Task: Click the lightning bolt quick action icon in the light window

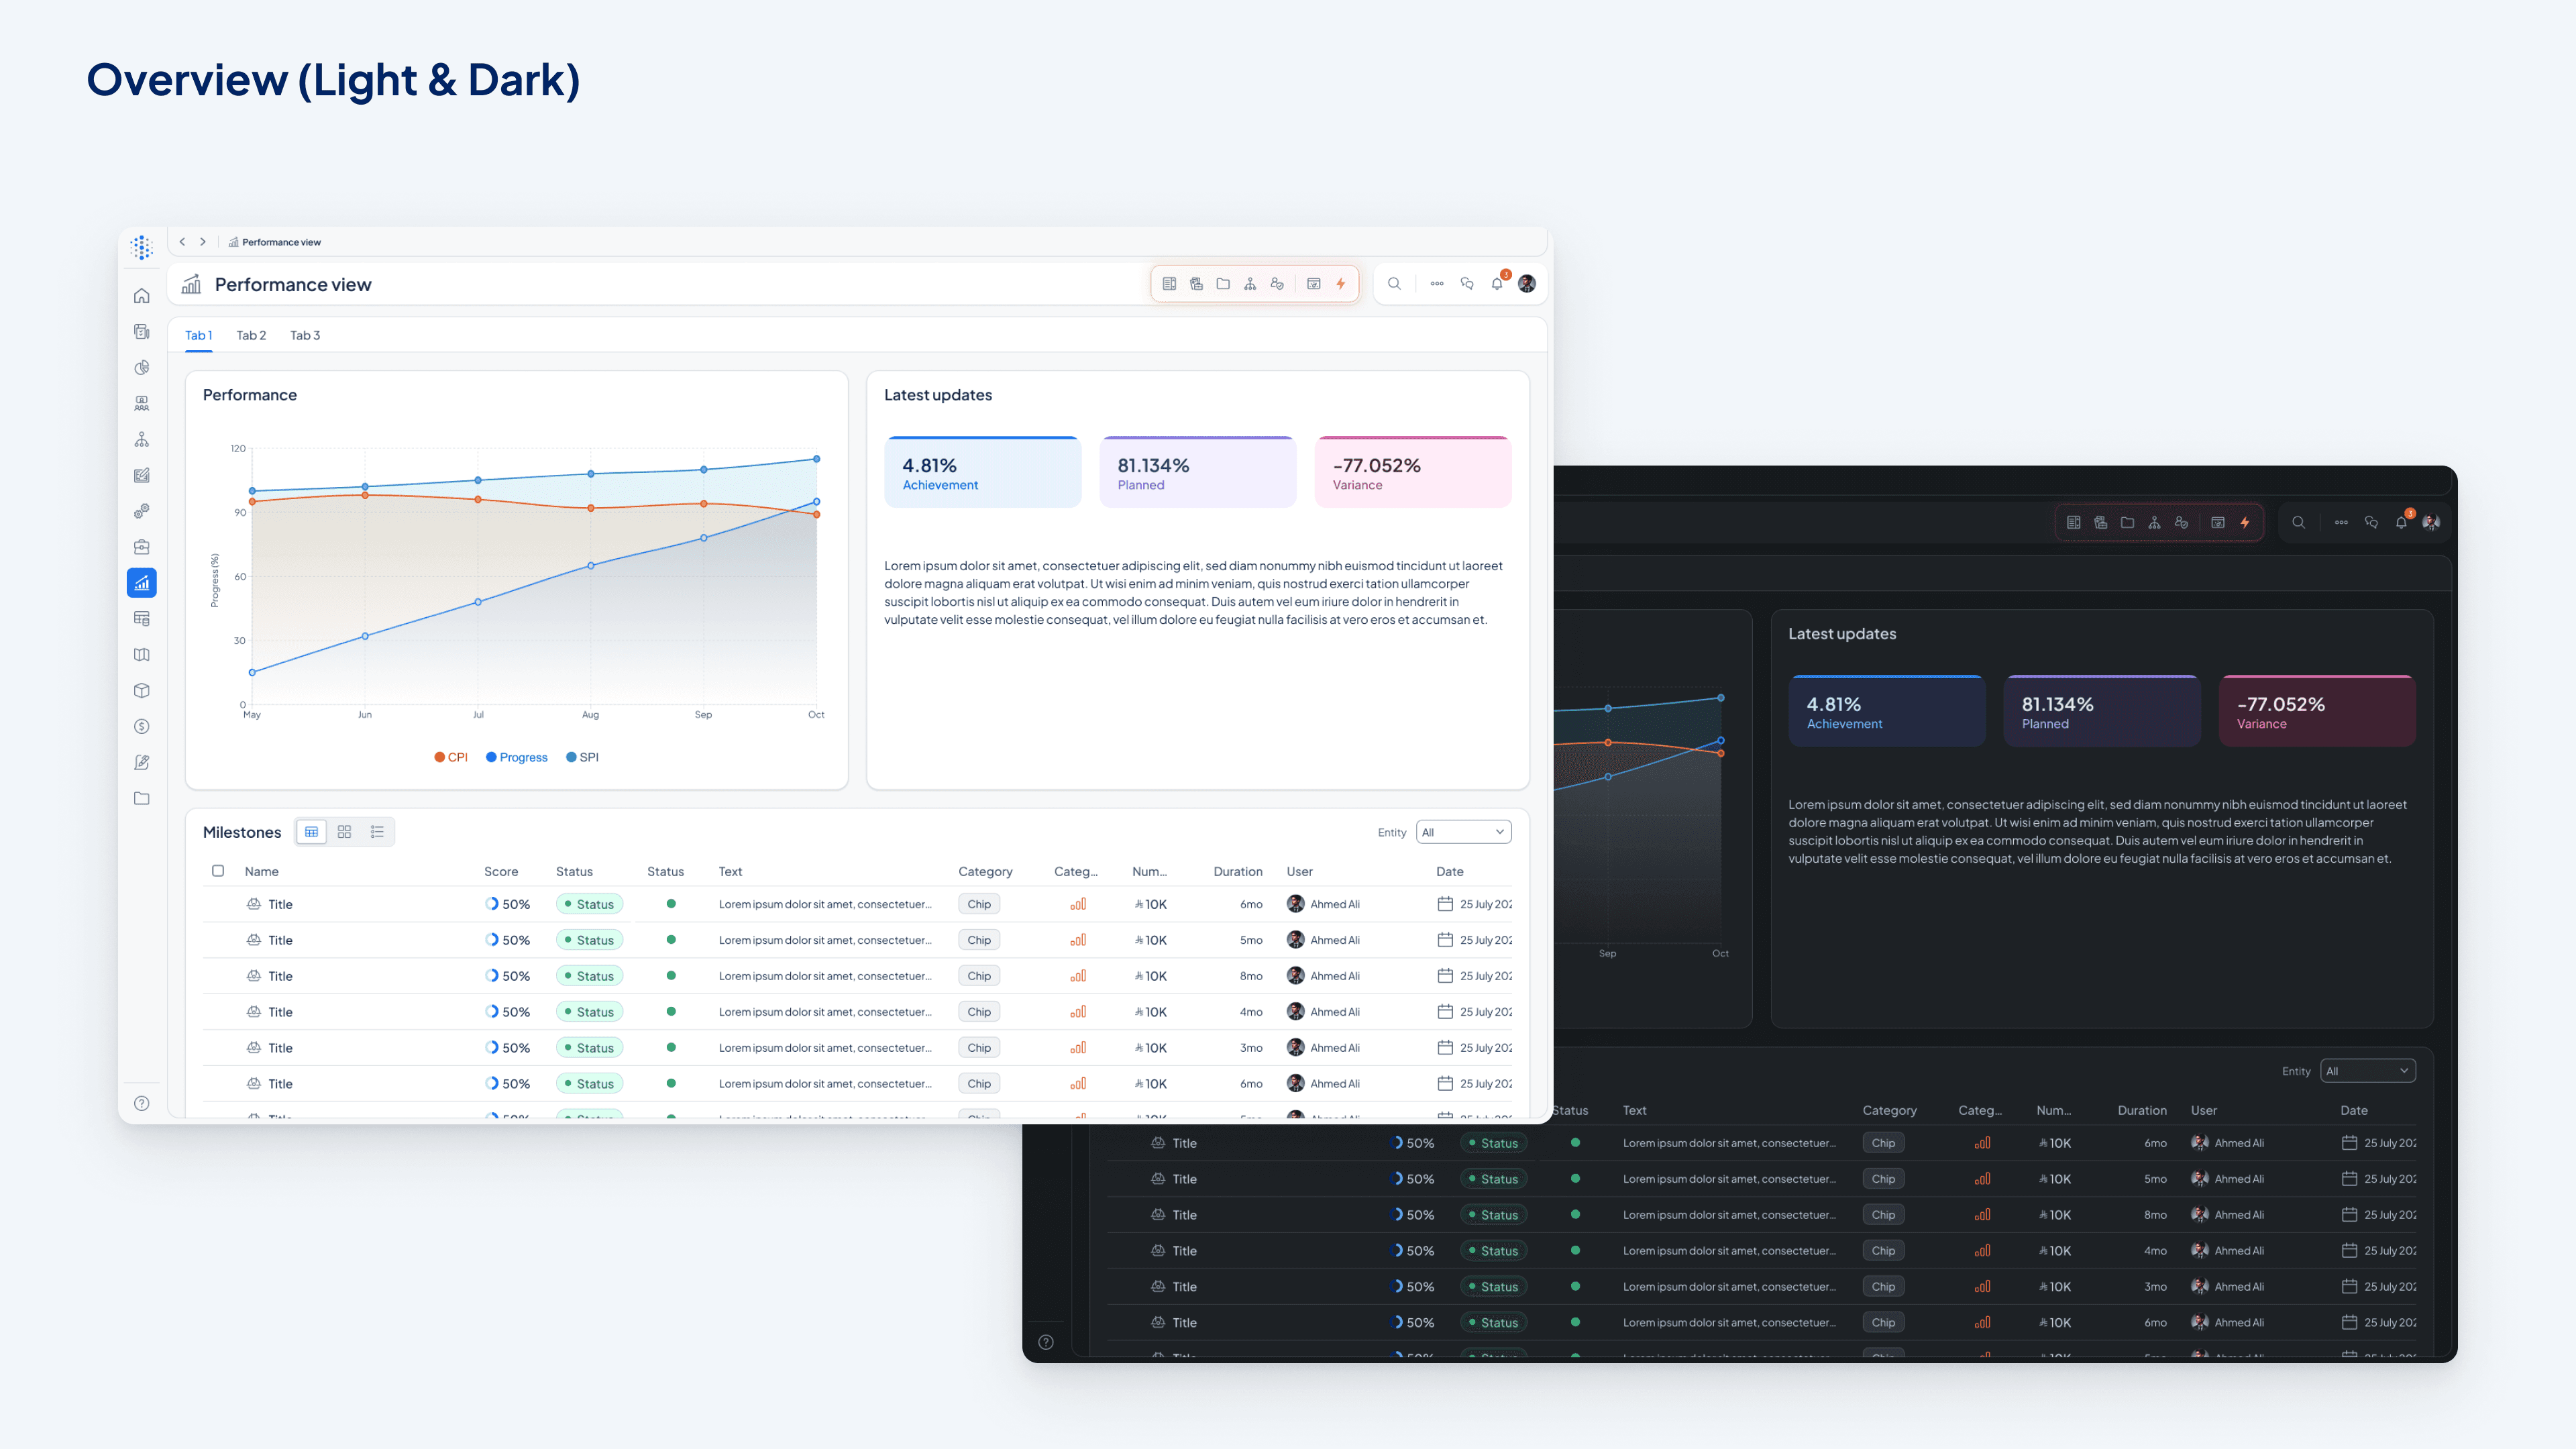Action: tap(1340, 284)
